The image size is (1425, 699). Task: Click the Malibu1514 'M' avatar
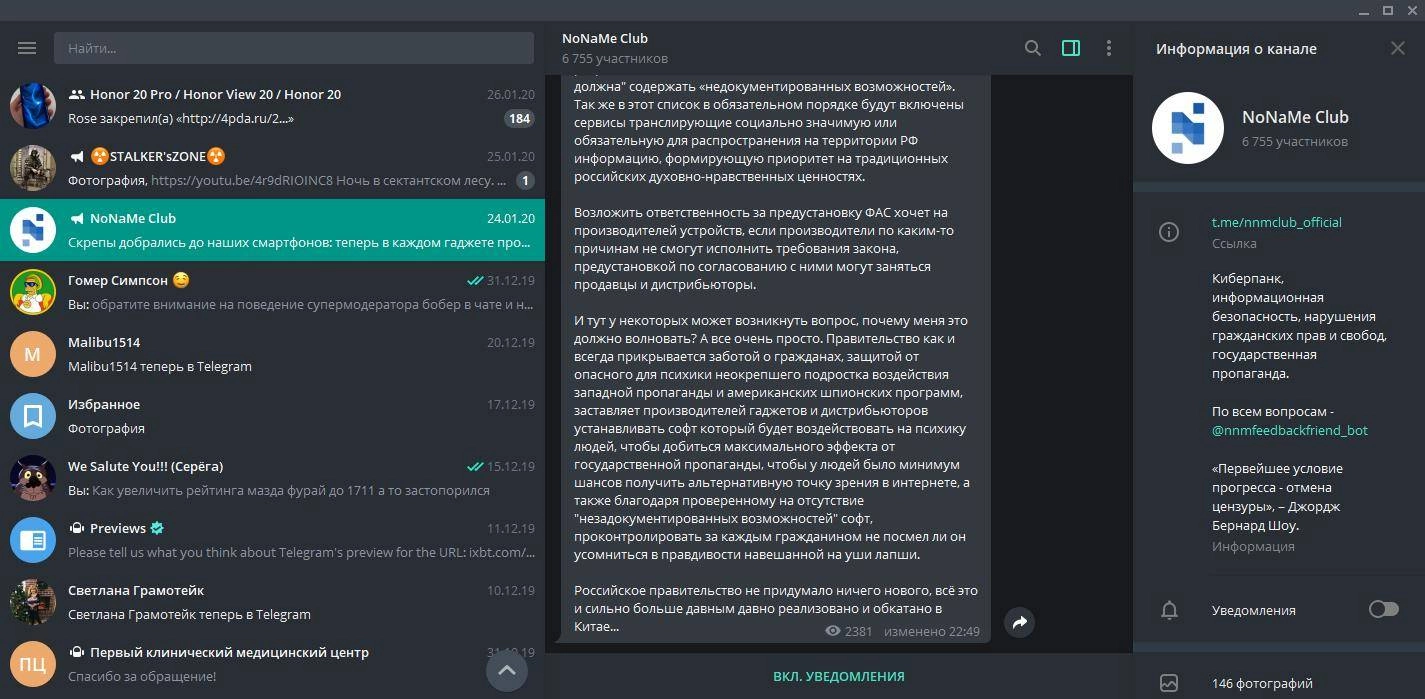(32, 354)
